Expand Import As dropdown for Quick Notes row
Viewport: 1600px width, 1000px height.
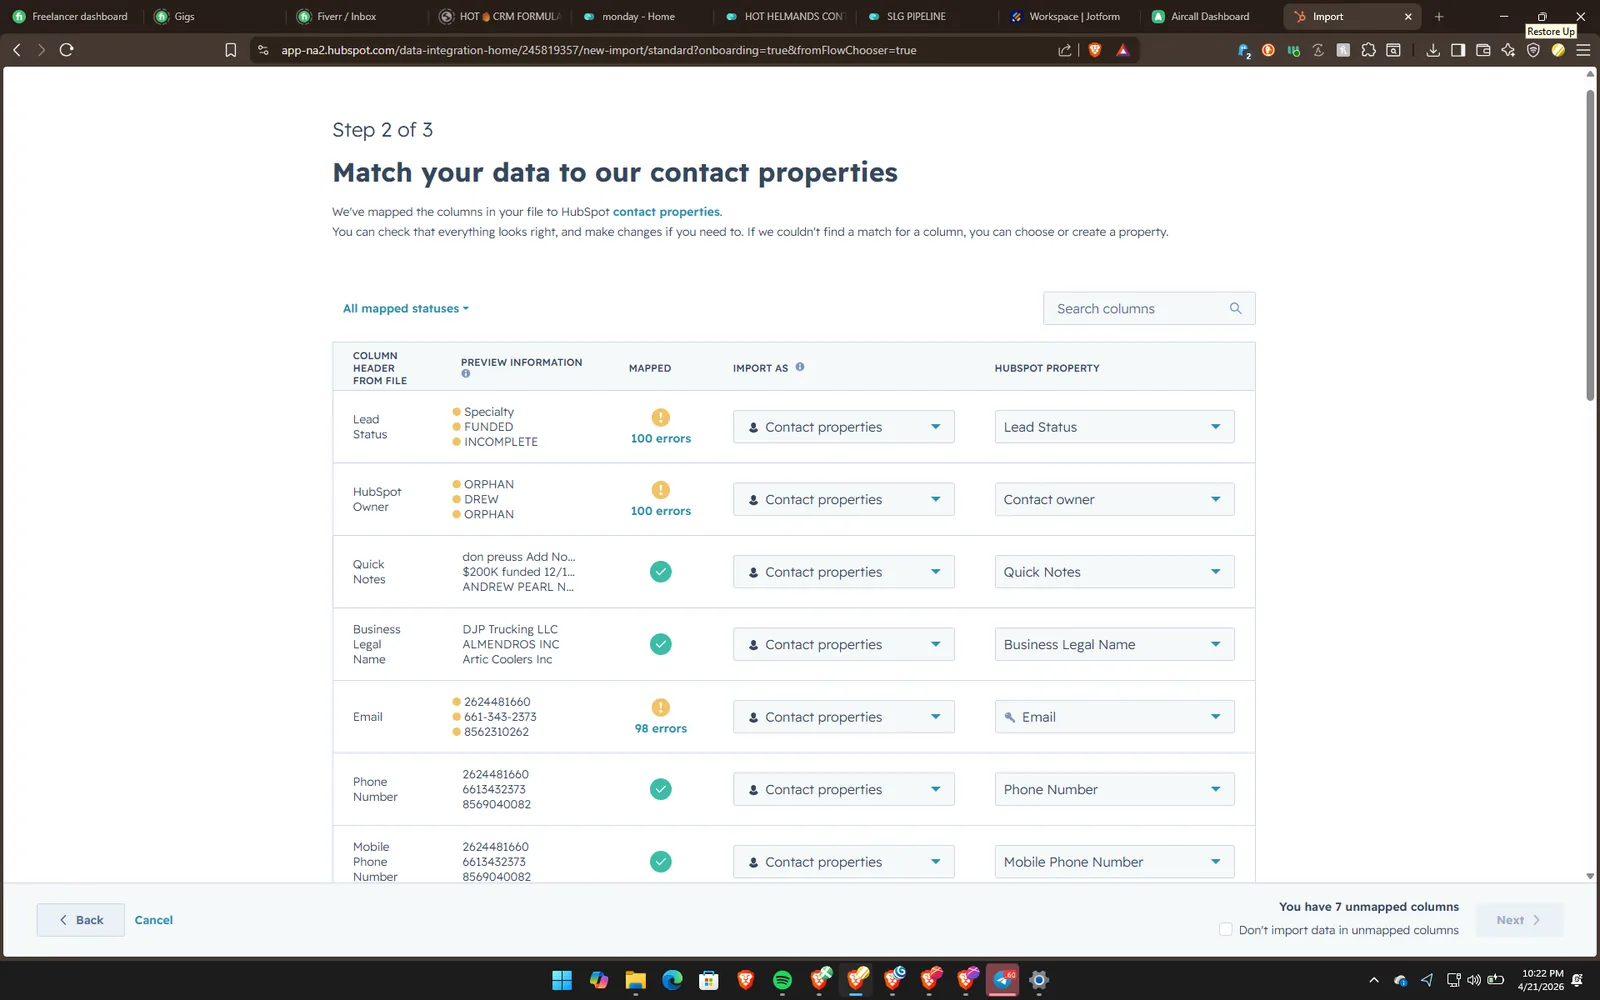[843, 572]
